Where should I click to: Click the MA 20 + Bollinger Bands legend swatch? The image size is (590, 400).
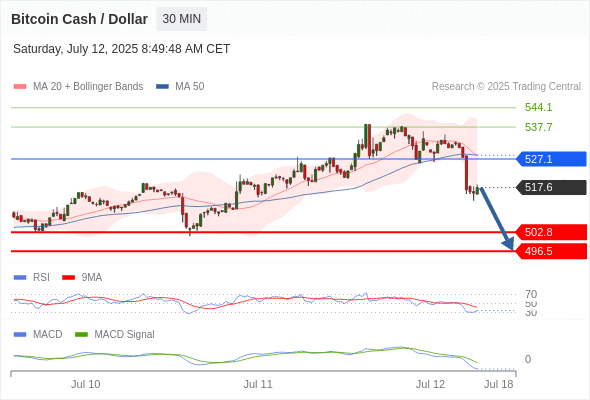pyautogui.click(x=20, y=87)
